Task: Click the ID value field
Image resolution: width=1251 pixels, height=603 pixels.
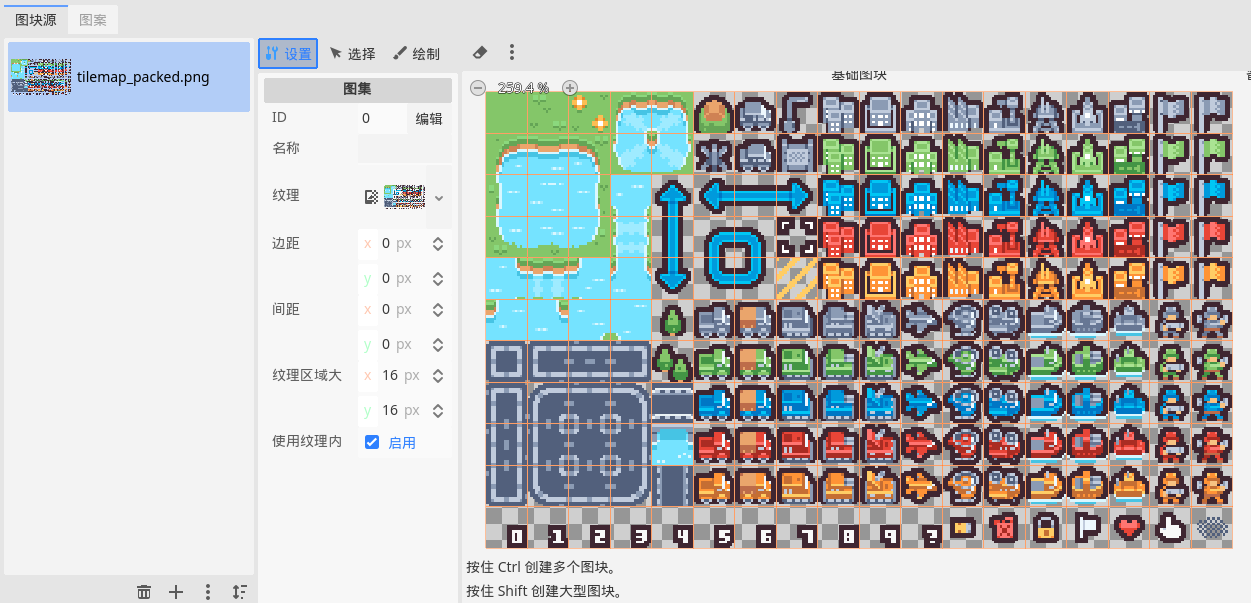Action: (382, 118)
